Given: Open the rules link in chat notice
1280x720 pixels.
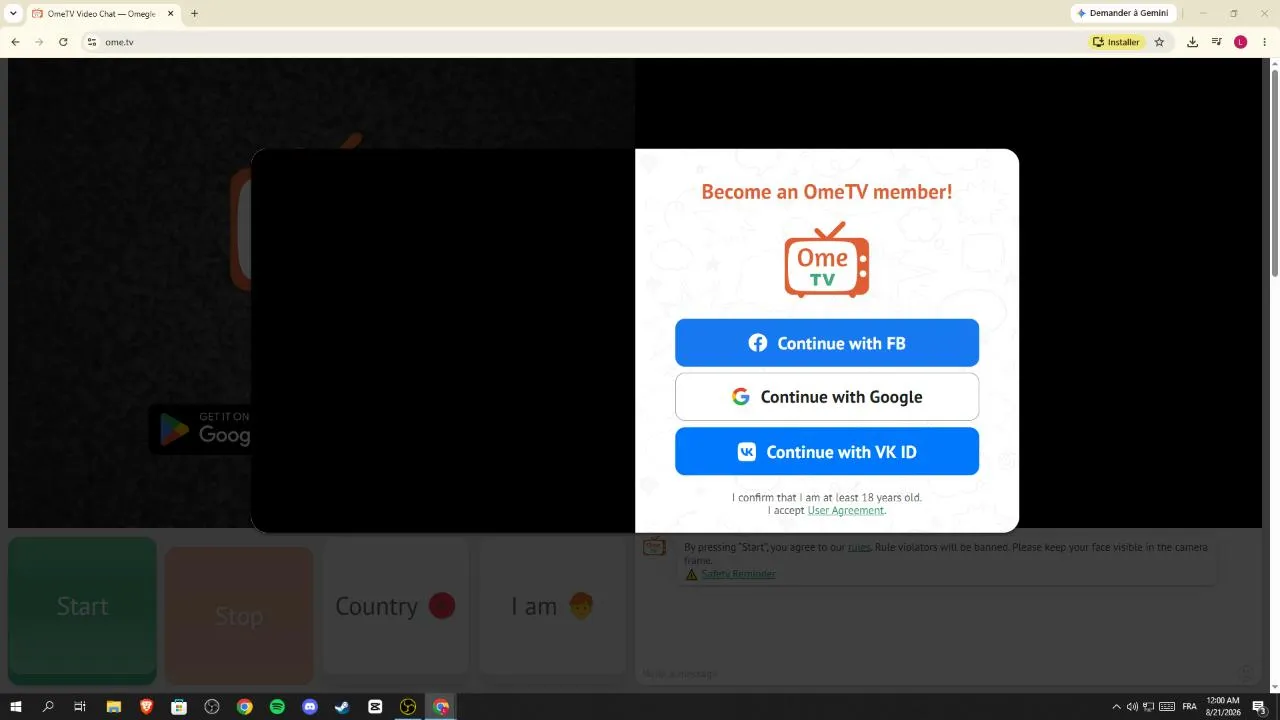Looking at the screenshot, I should [858, 547].
